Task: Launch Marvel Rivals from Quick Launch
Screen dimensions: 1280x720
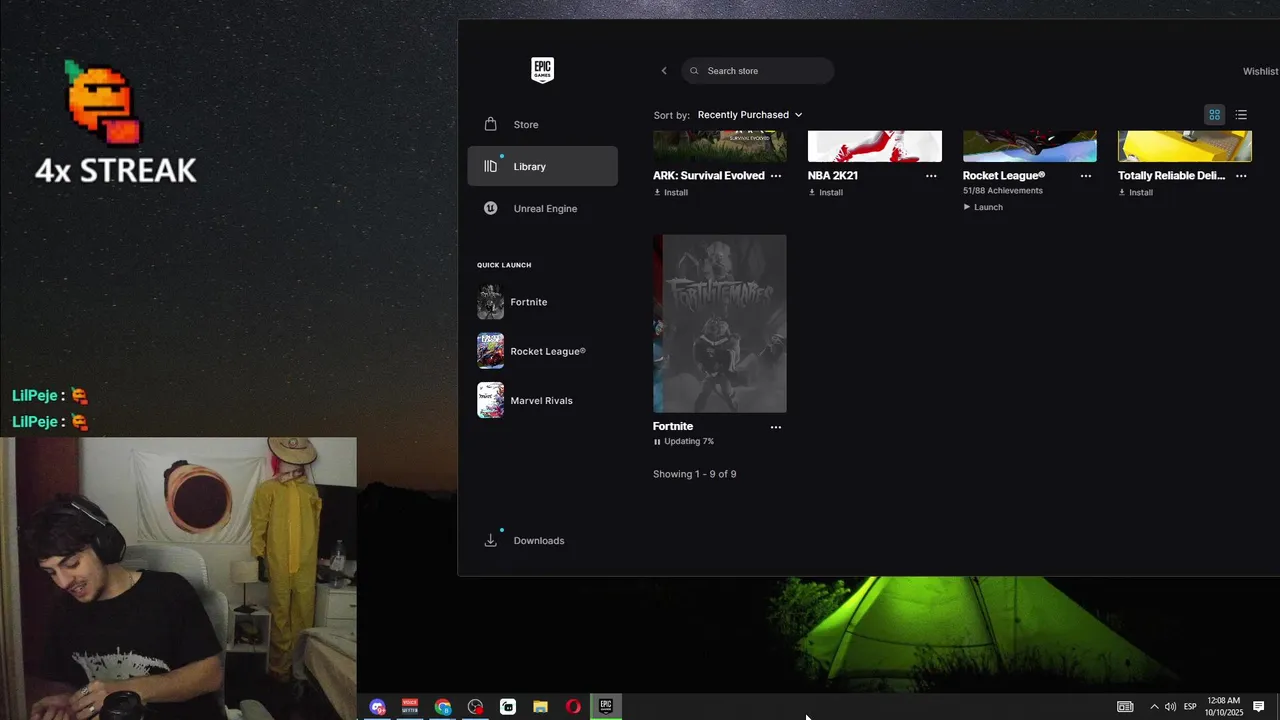Action: 541,400
